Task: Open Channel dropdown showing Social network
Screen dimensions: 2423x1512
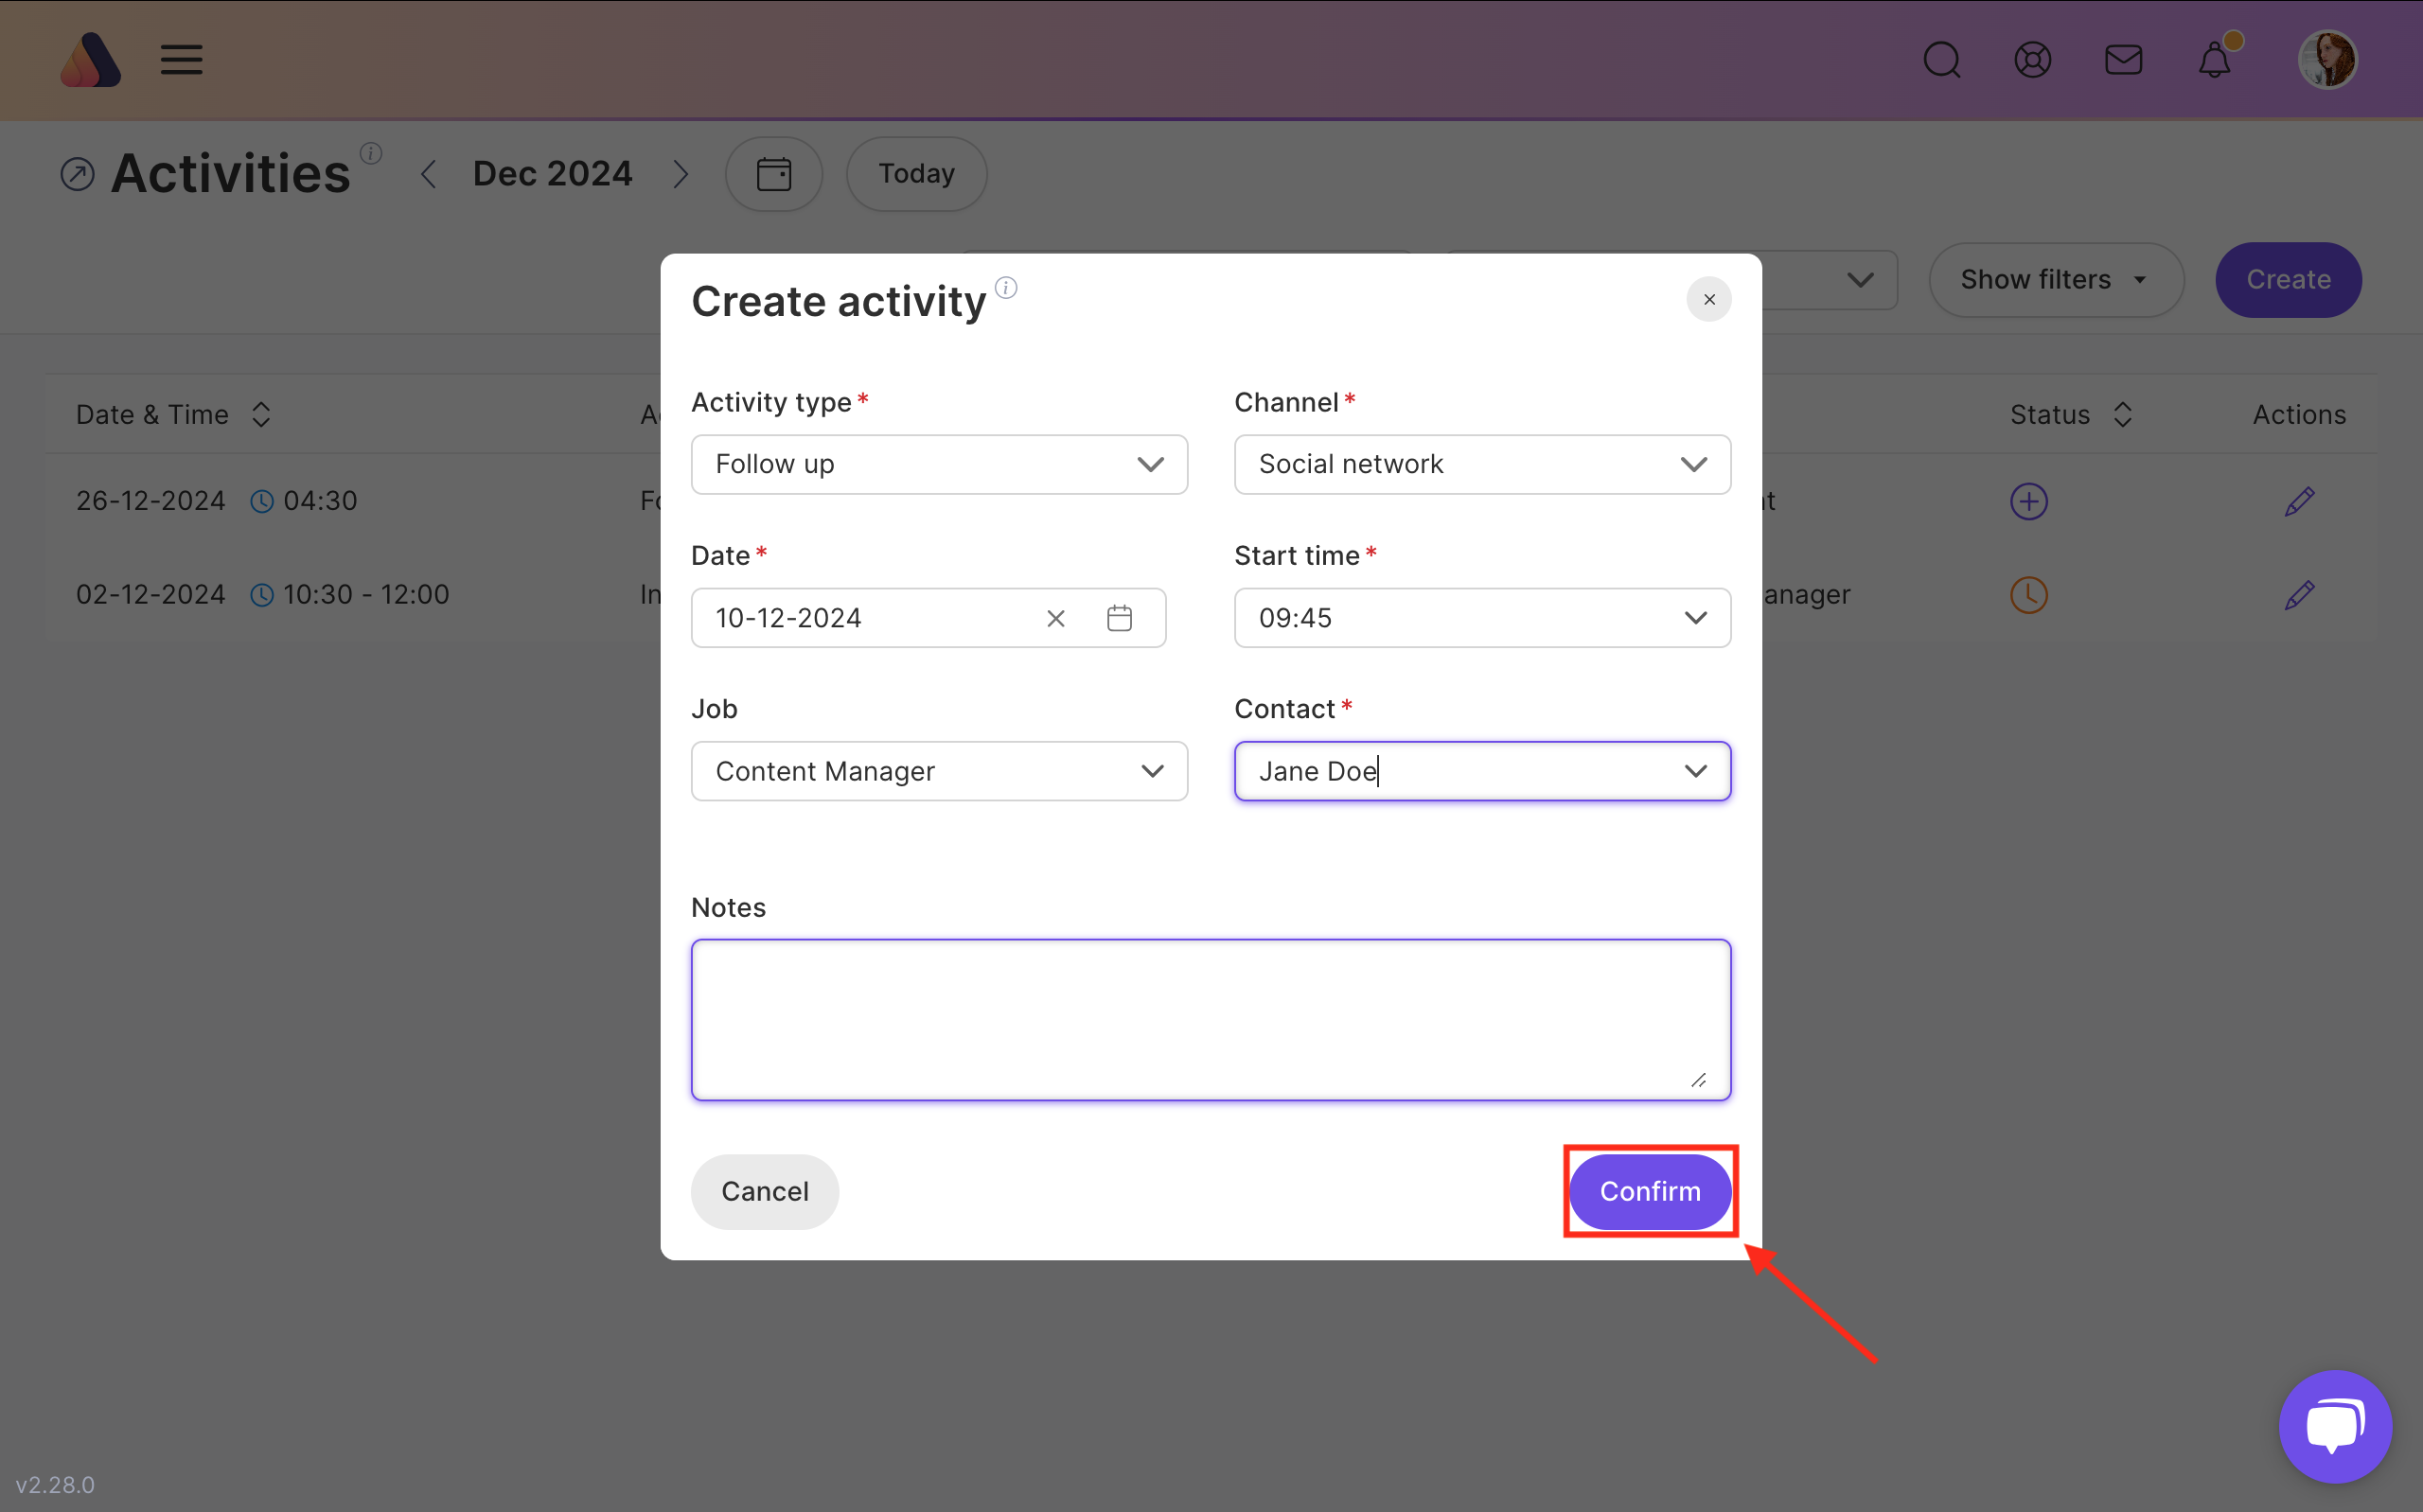Action: (1482, 464)
